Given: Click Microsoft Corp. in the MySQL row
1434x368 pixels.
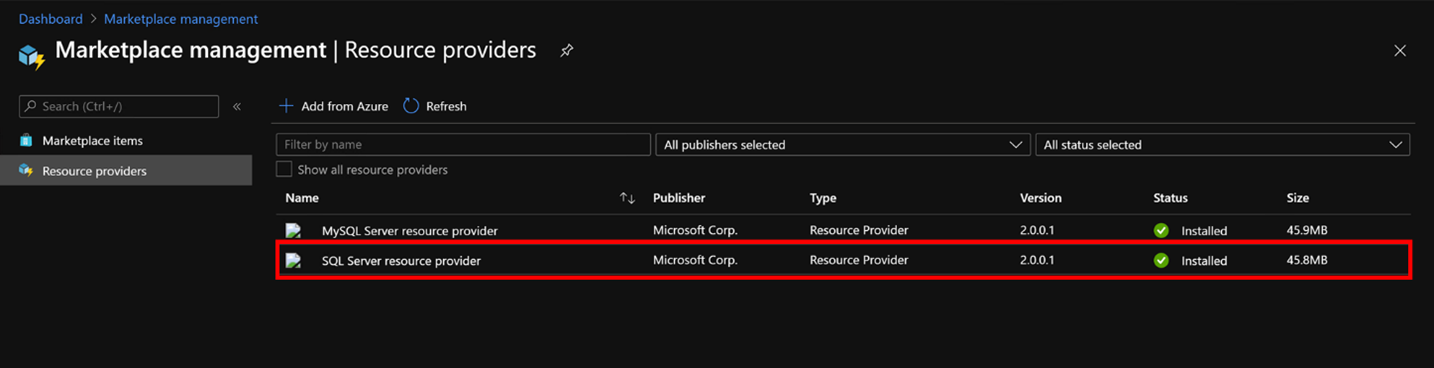Looking at the screenshot, I should pyautogui.click(x=695, y=230).
